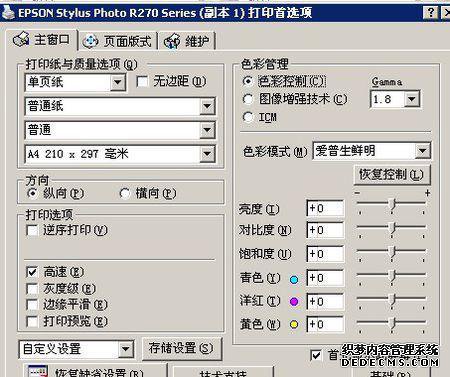Click the 青色 slider
The width and height of the screenshot is (450, 377).
[x=391, y=276]
